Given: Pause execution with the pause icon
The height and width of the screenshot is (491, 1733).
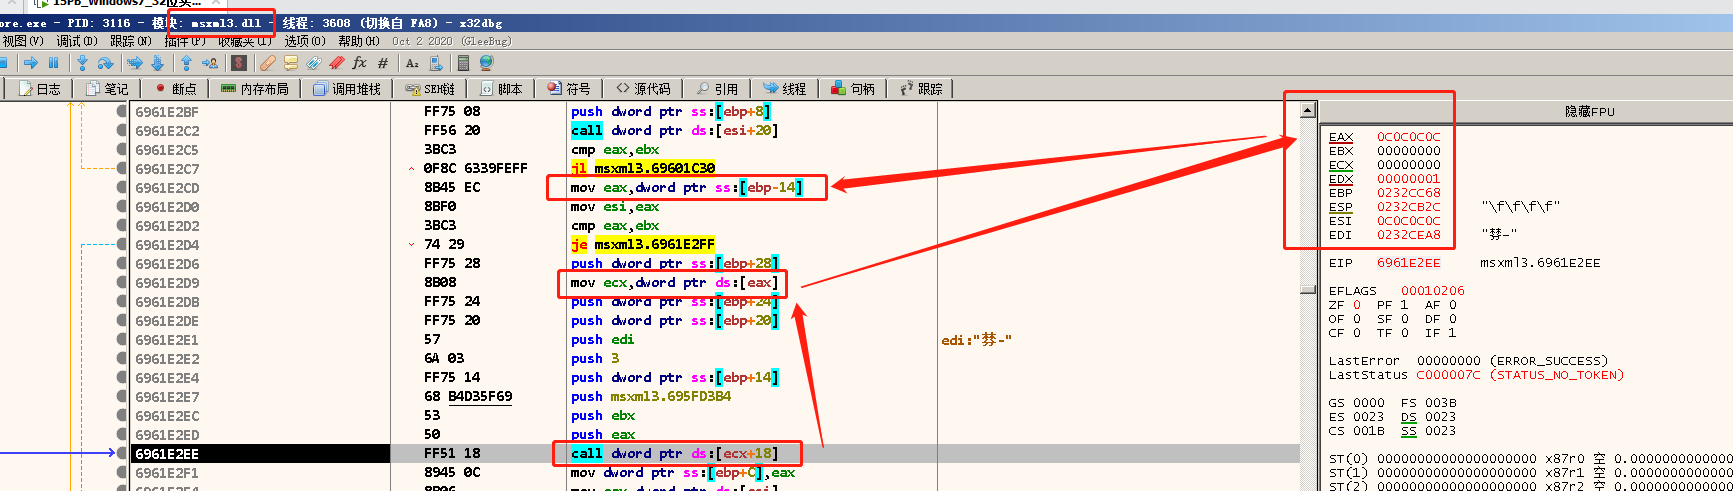Looking at the screenshot, I should click(x=54, y=63).
